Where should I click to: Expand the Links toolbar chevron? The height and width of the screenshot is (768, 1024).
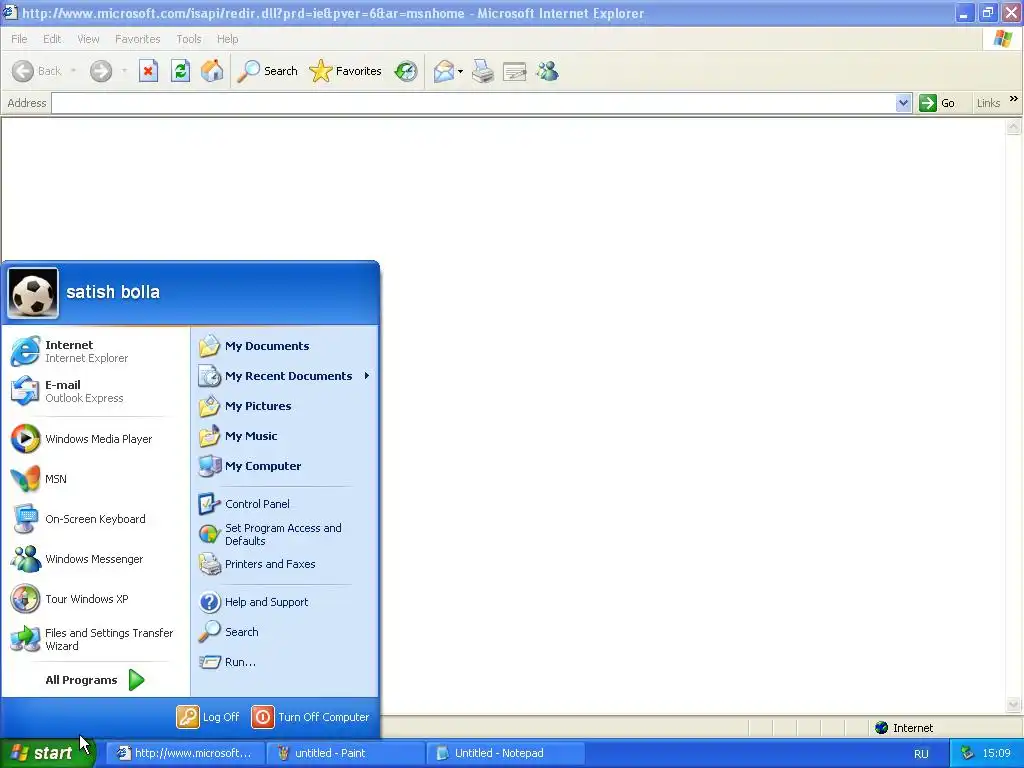point(1014,99)
